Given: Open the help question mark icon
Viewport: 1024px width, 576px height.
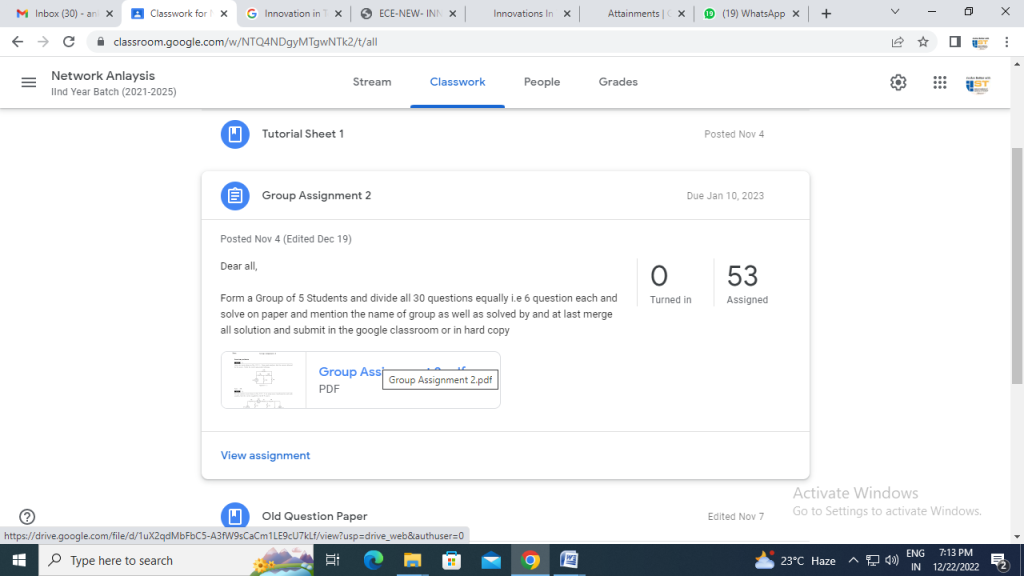Looking at the screenshot, I should point(27,517).
